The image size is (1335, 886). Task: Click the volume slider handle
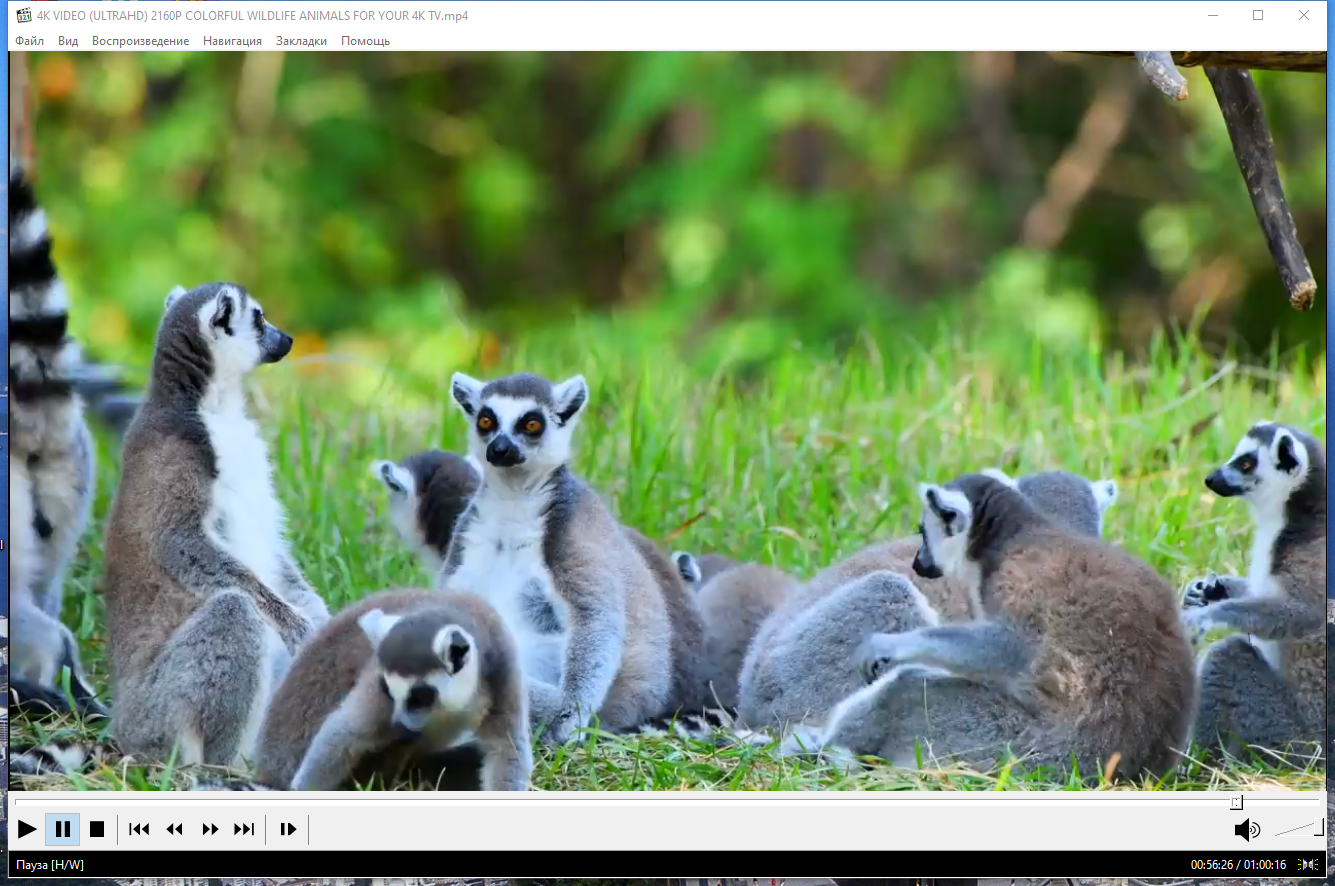pos(1319,827)
